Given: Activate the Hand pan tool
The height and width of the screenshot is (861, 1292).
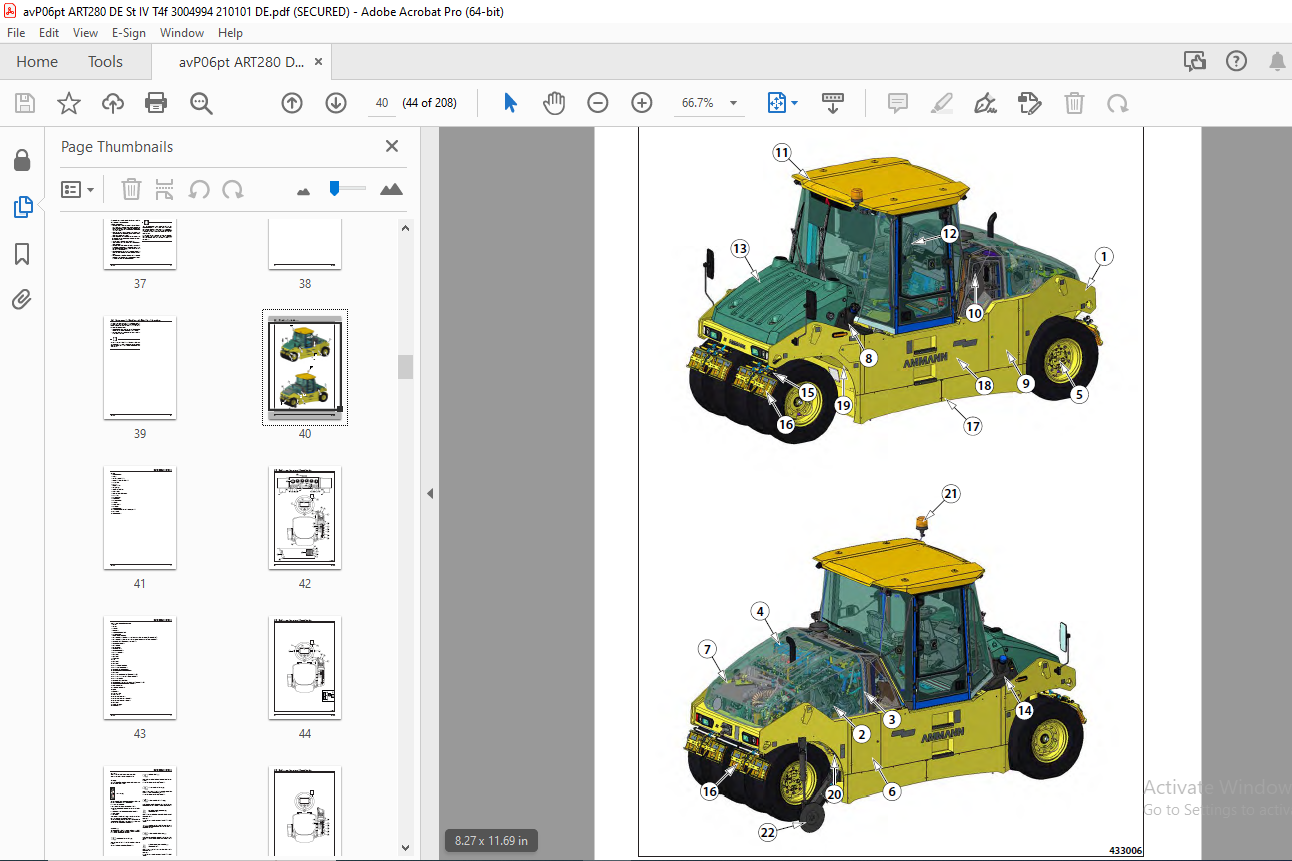Looking at the screenshot, I should [554, 103].
